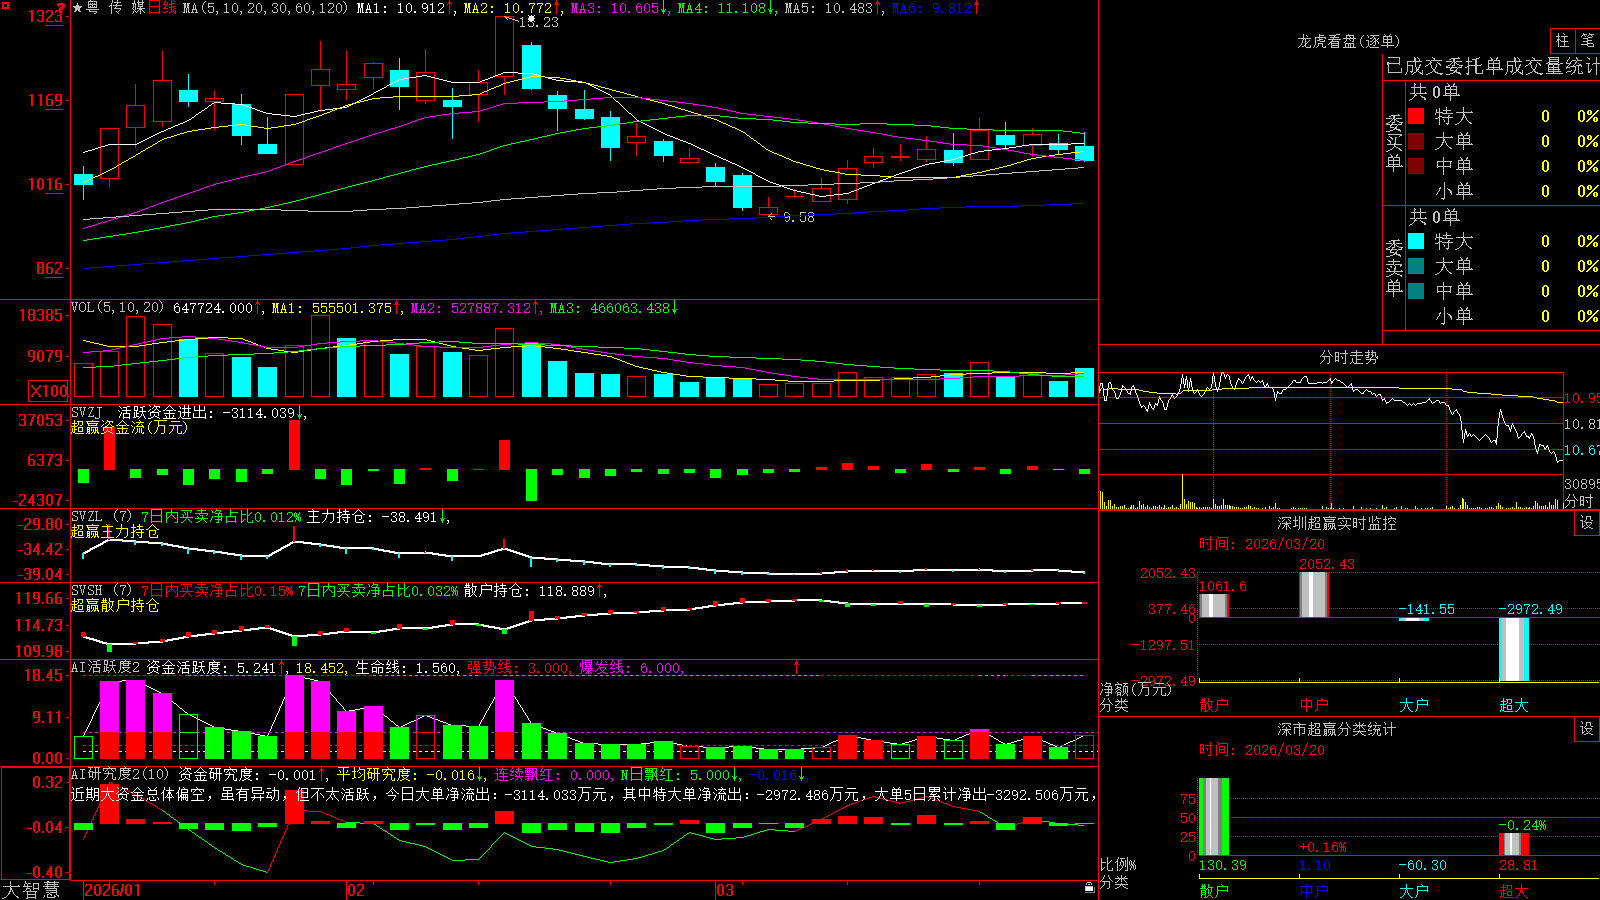Click the 02 month marker on time axis

point(356,890)
